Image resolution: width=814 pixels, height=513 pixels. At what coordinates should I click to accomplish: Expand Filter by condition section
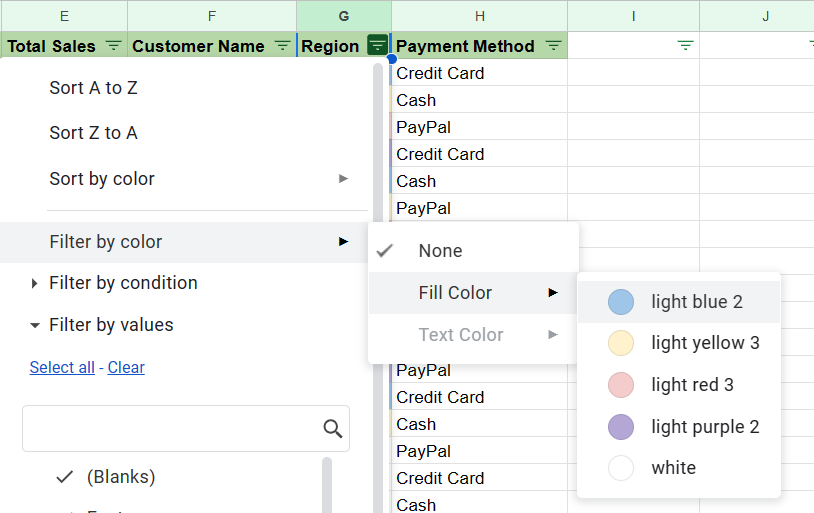pos(34,283)
